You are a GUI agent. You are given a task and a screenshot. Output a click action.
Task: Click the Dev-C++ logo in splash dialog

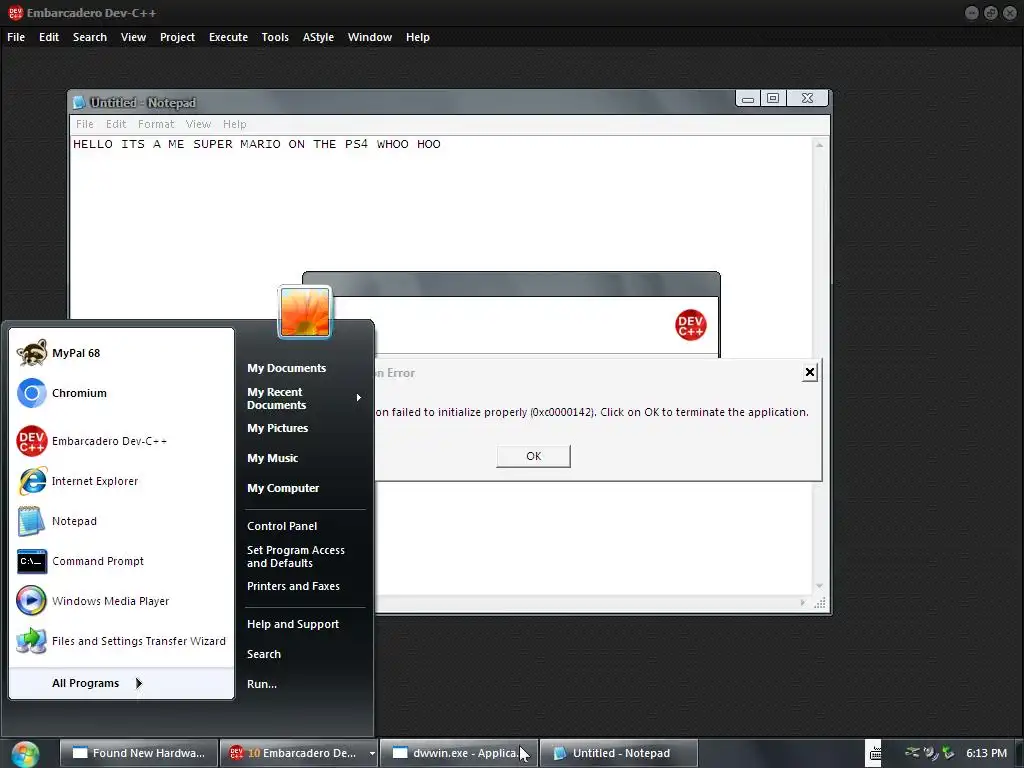click(690, 325)
